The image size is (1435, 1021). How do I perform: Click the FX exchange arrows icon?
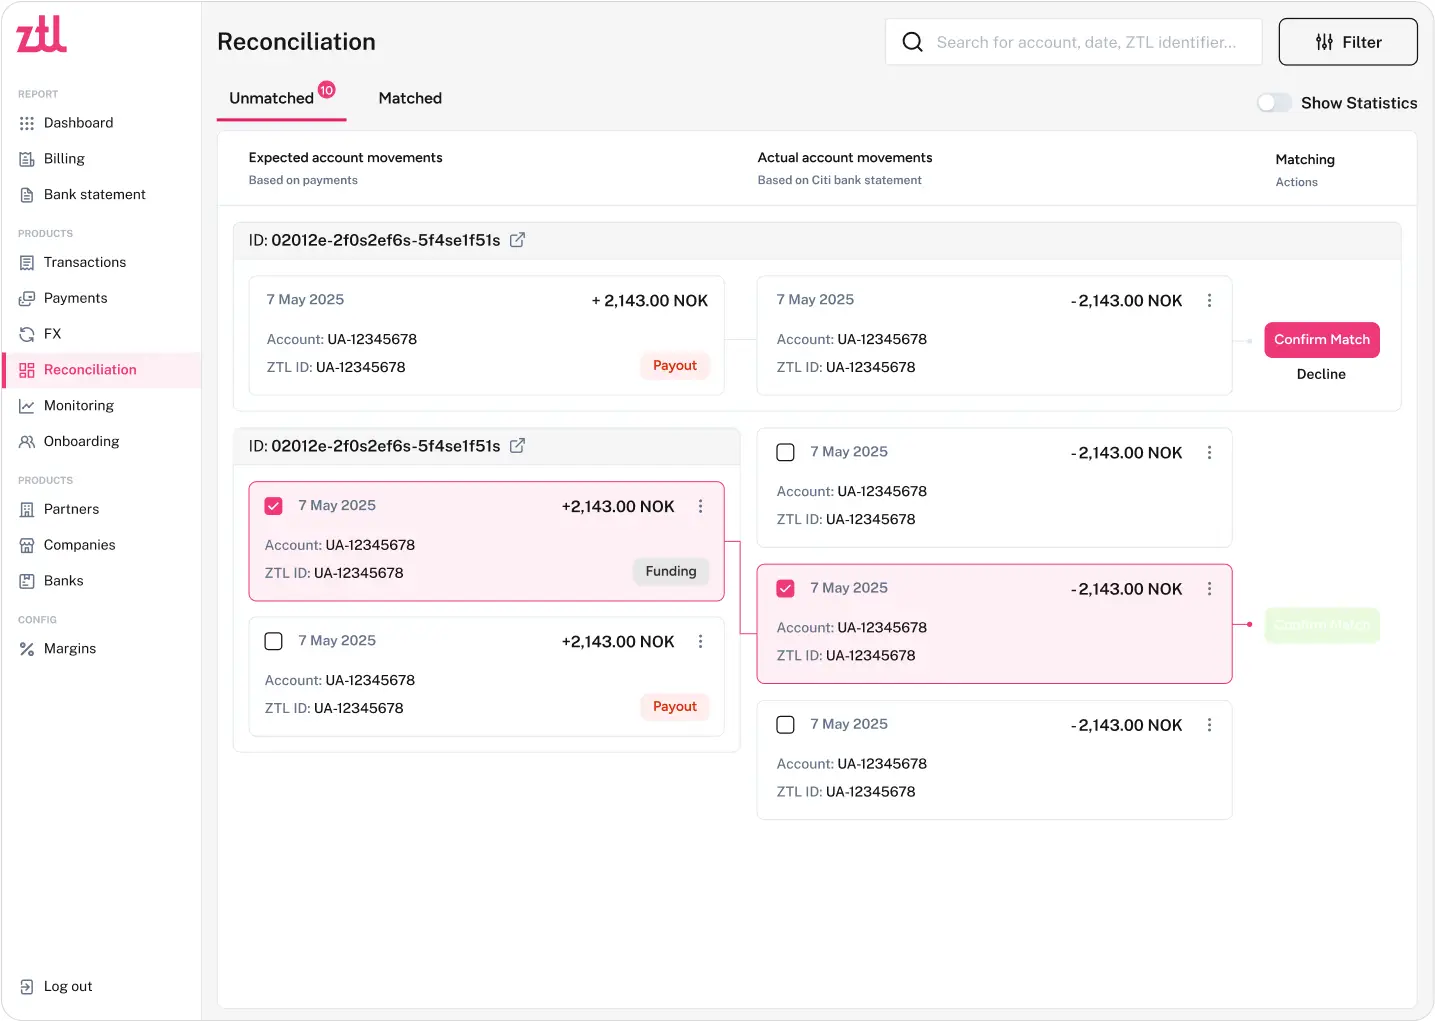pyautogui.click(x=27, y=334)
